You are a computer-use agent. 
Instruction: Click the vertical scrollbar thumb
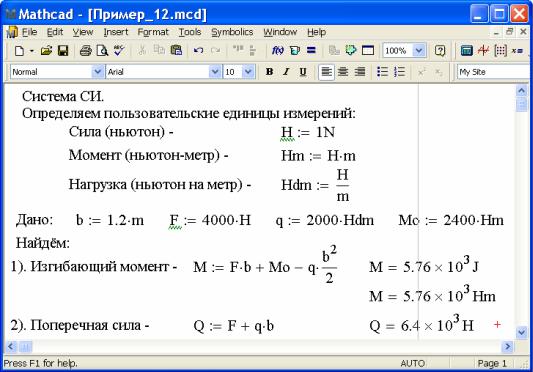521,105
